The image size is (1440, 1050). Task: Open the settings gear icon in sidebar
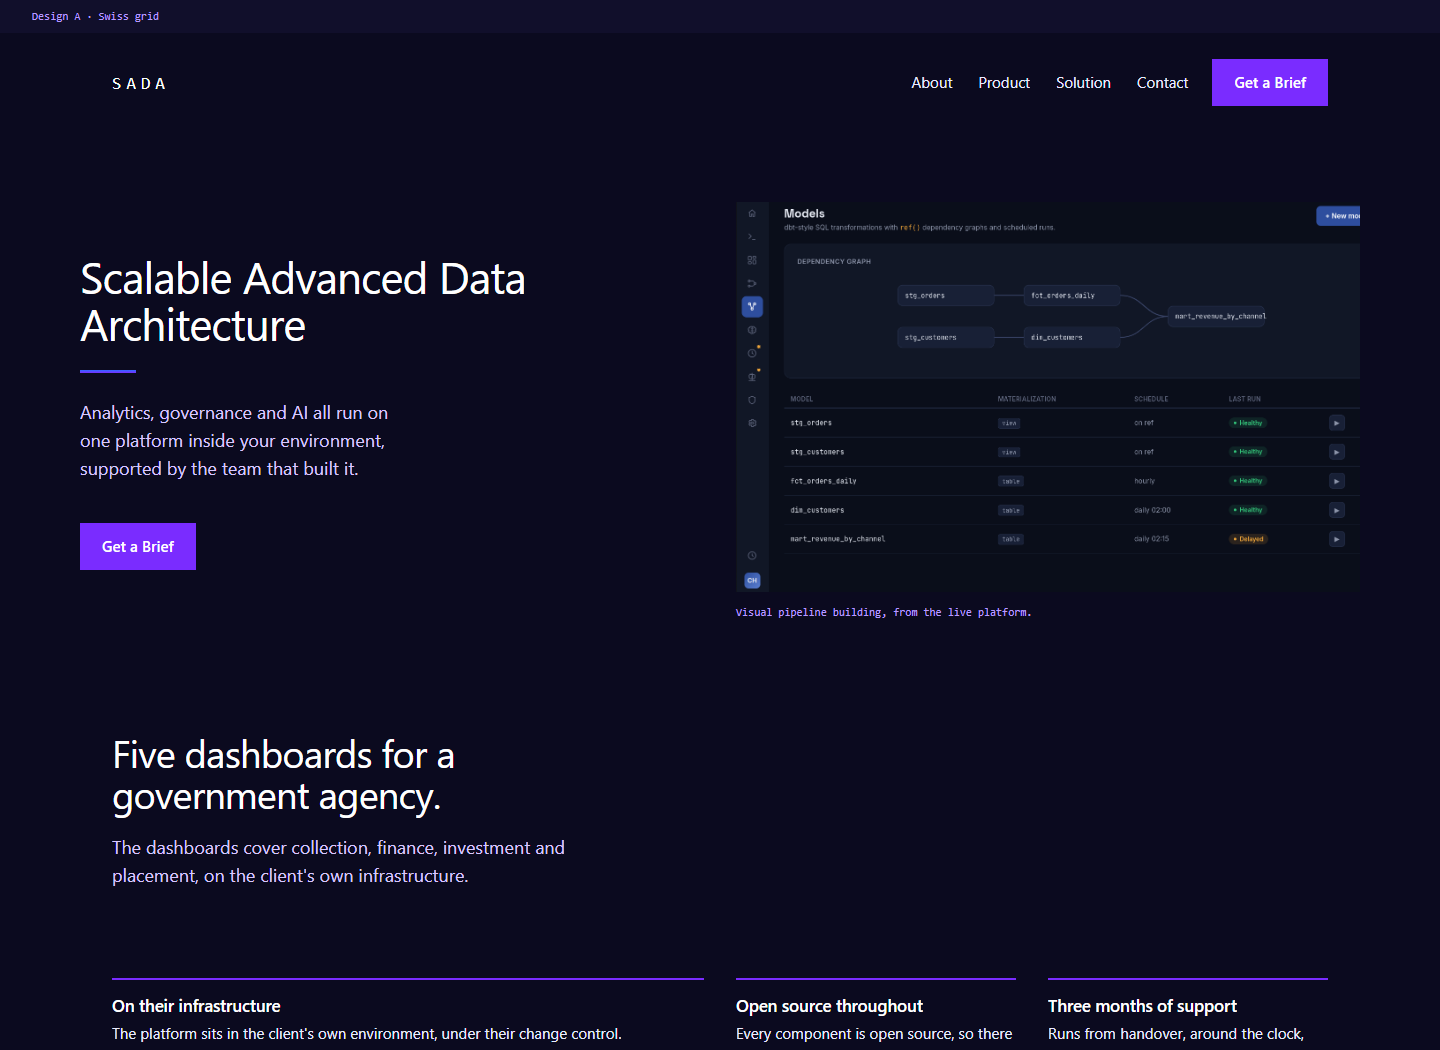tap(752, 423)
